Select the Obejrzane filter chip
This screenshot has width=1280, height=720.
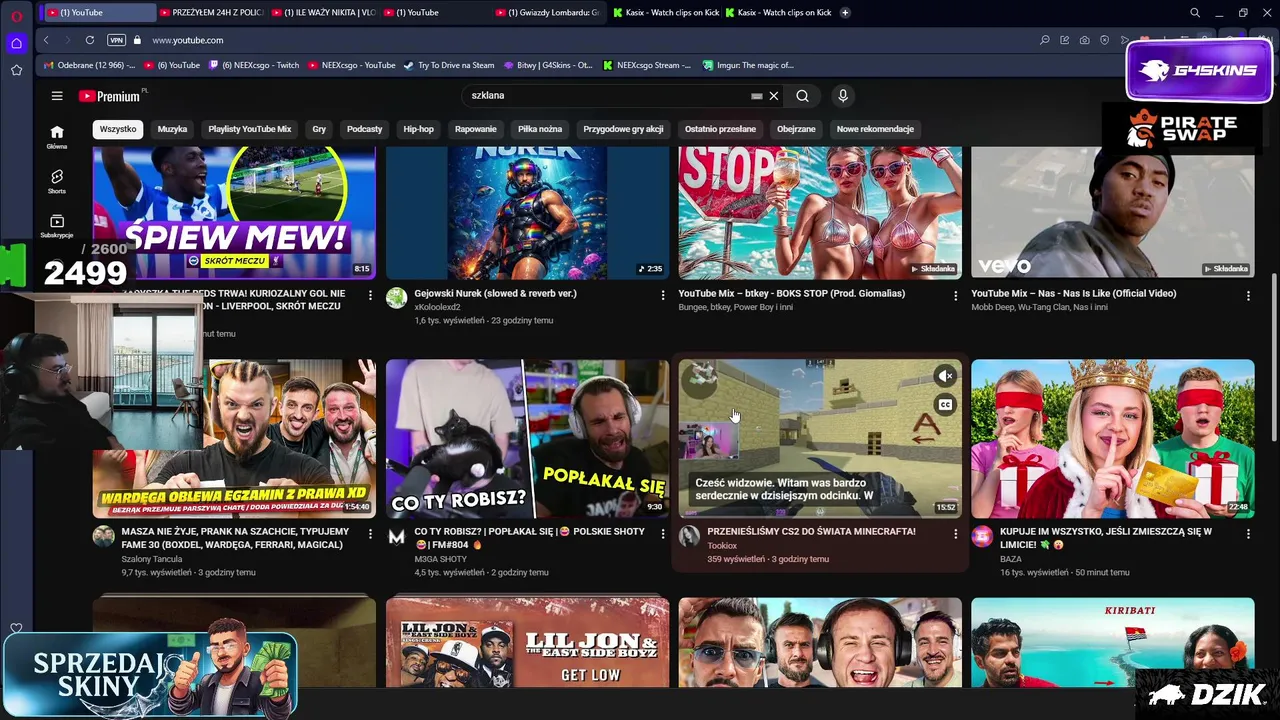(796, 129)
